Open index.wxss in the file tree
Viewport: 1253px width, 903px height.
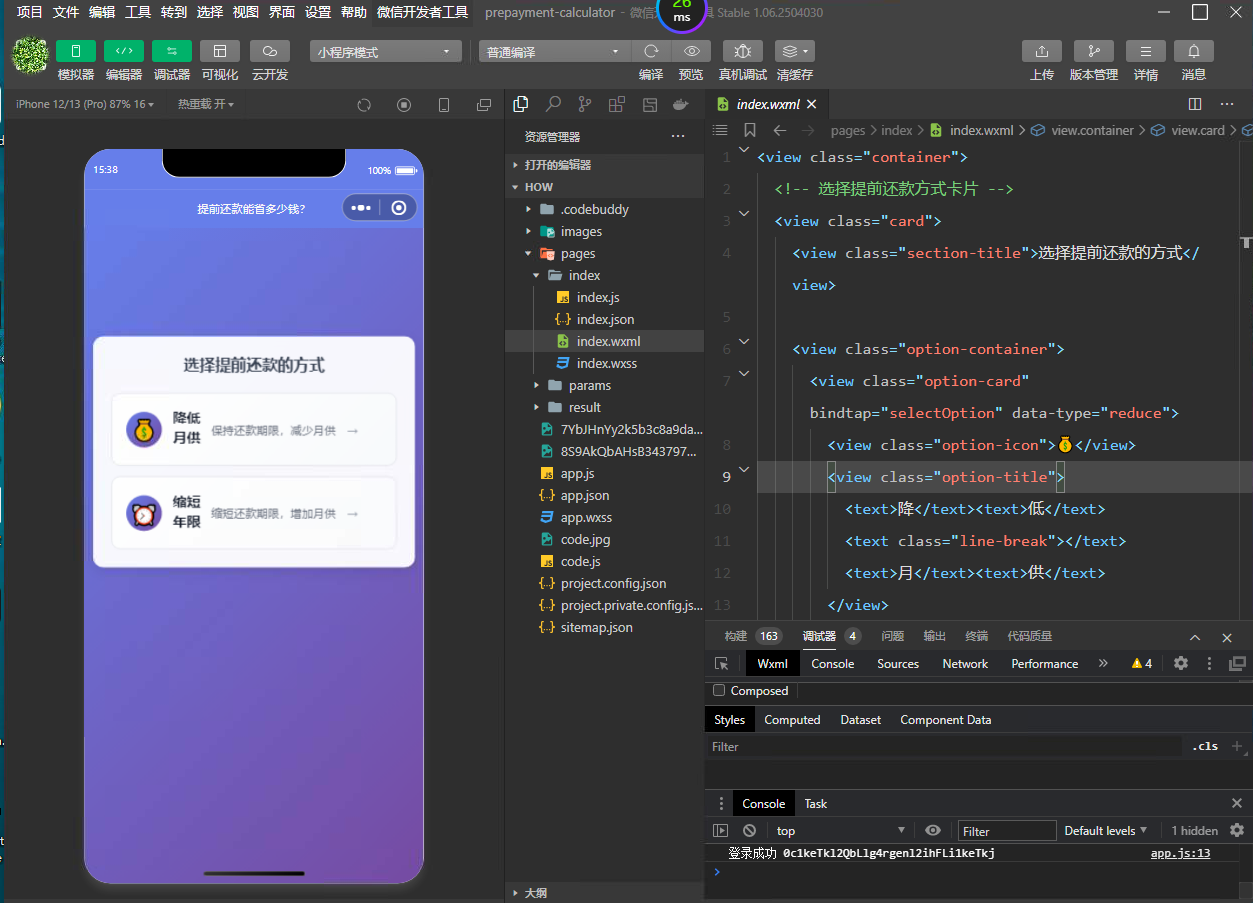tap(604, 363)
